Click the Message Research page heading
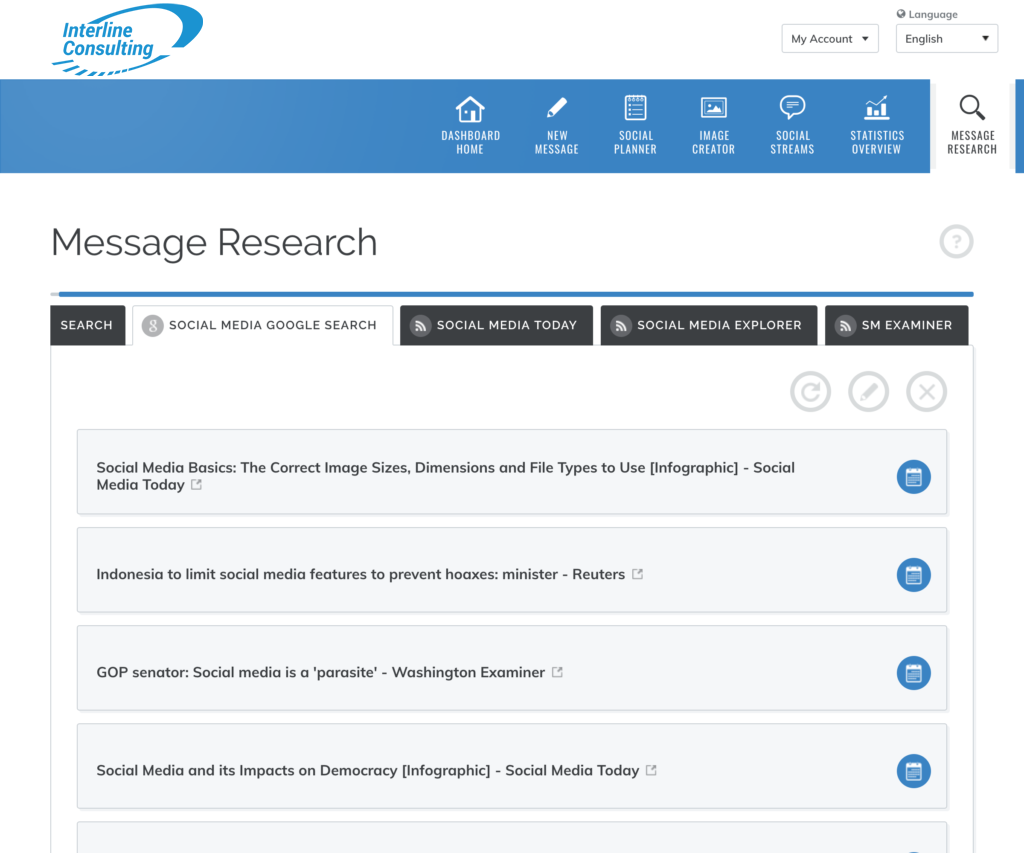The image size is (1024, 853). tap(214, 242)
